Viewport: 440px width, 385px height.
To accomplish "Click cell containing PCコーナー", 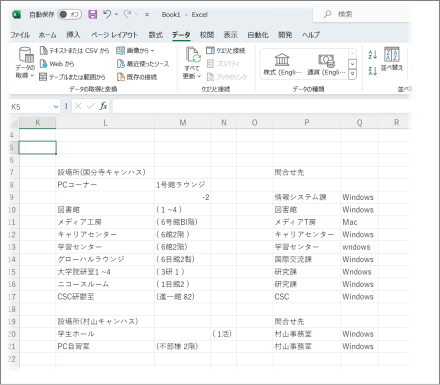I will pyautogui.click(x=105, y=185).
